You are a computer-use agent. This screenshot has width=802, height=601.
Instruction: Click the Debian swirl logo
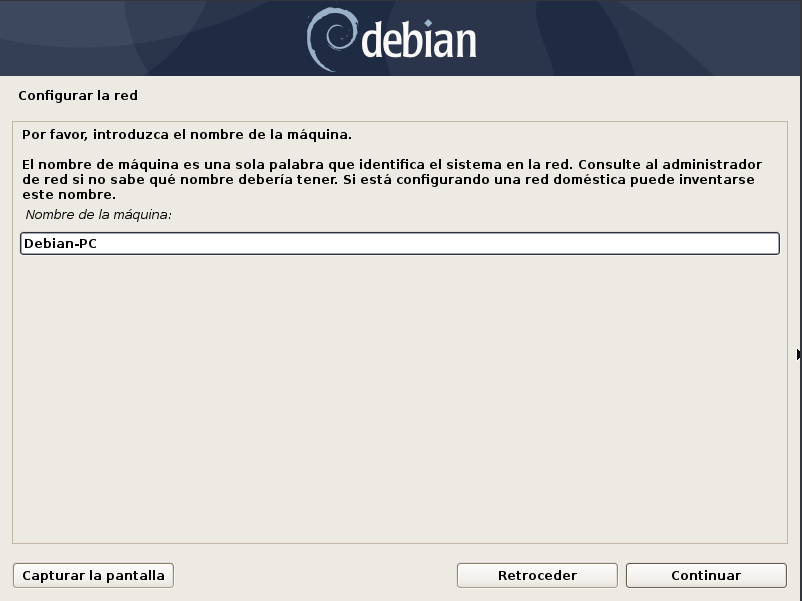tap(331, 39)
